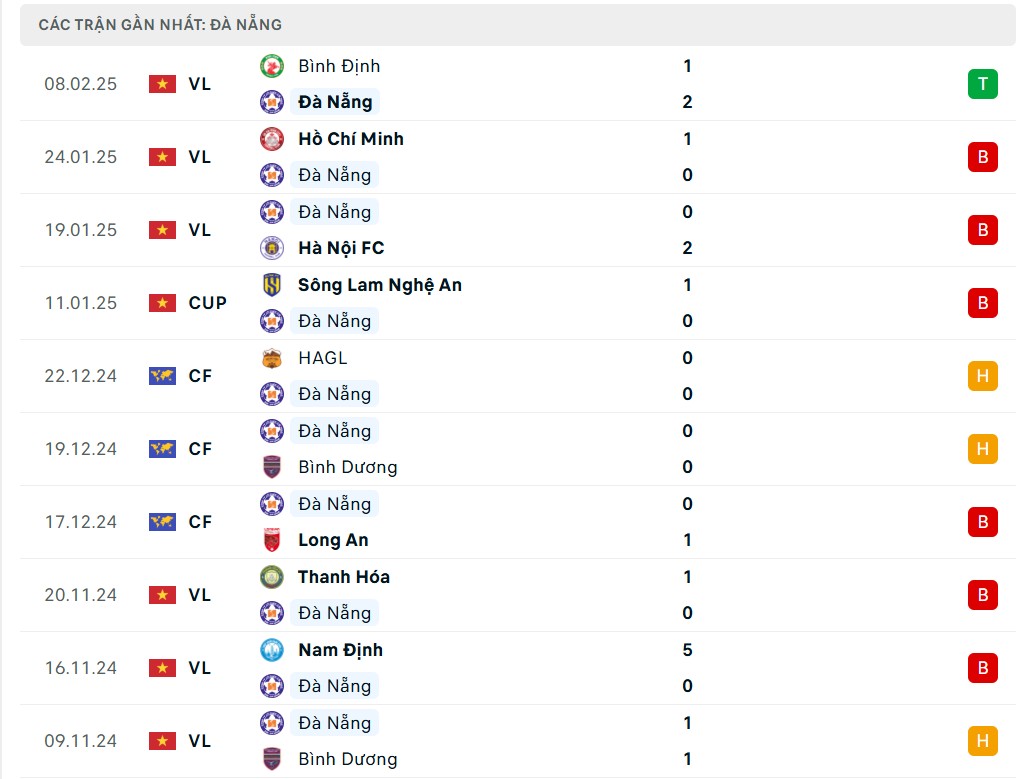The height and width of the screenshot is (779, 1028).
Task: Click the VL label on the 24.01.25 row
Action: coord(200,157)
